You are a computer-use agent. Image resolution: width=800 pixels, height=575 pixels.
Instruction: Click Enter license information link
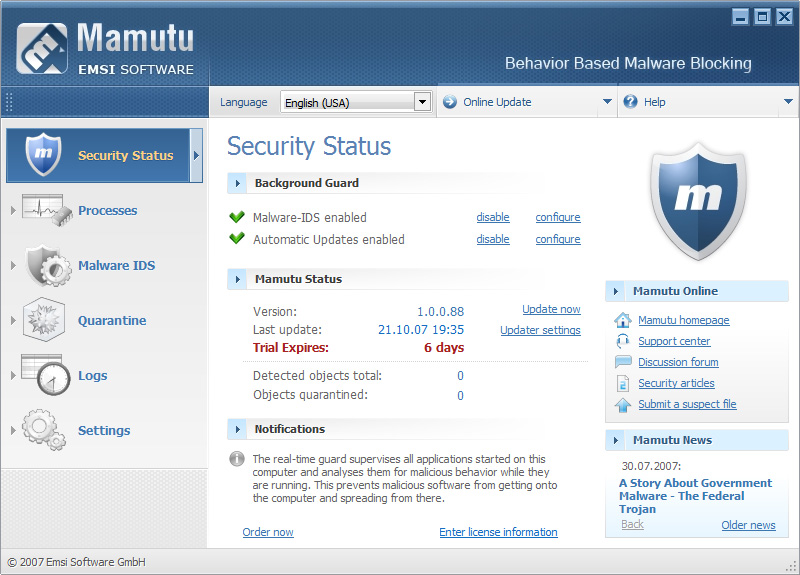click(498, 532)
